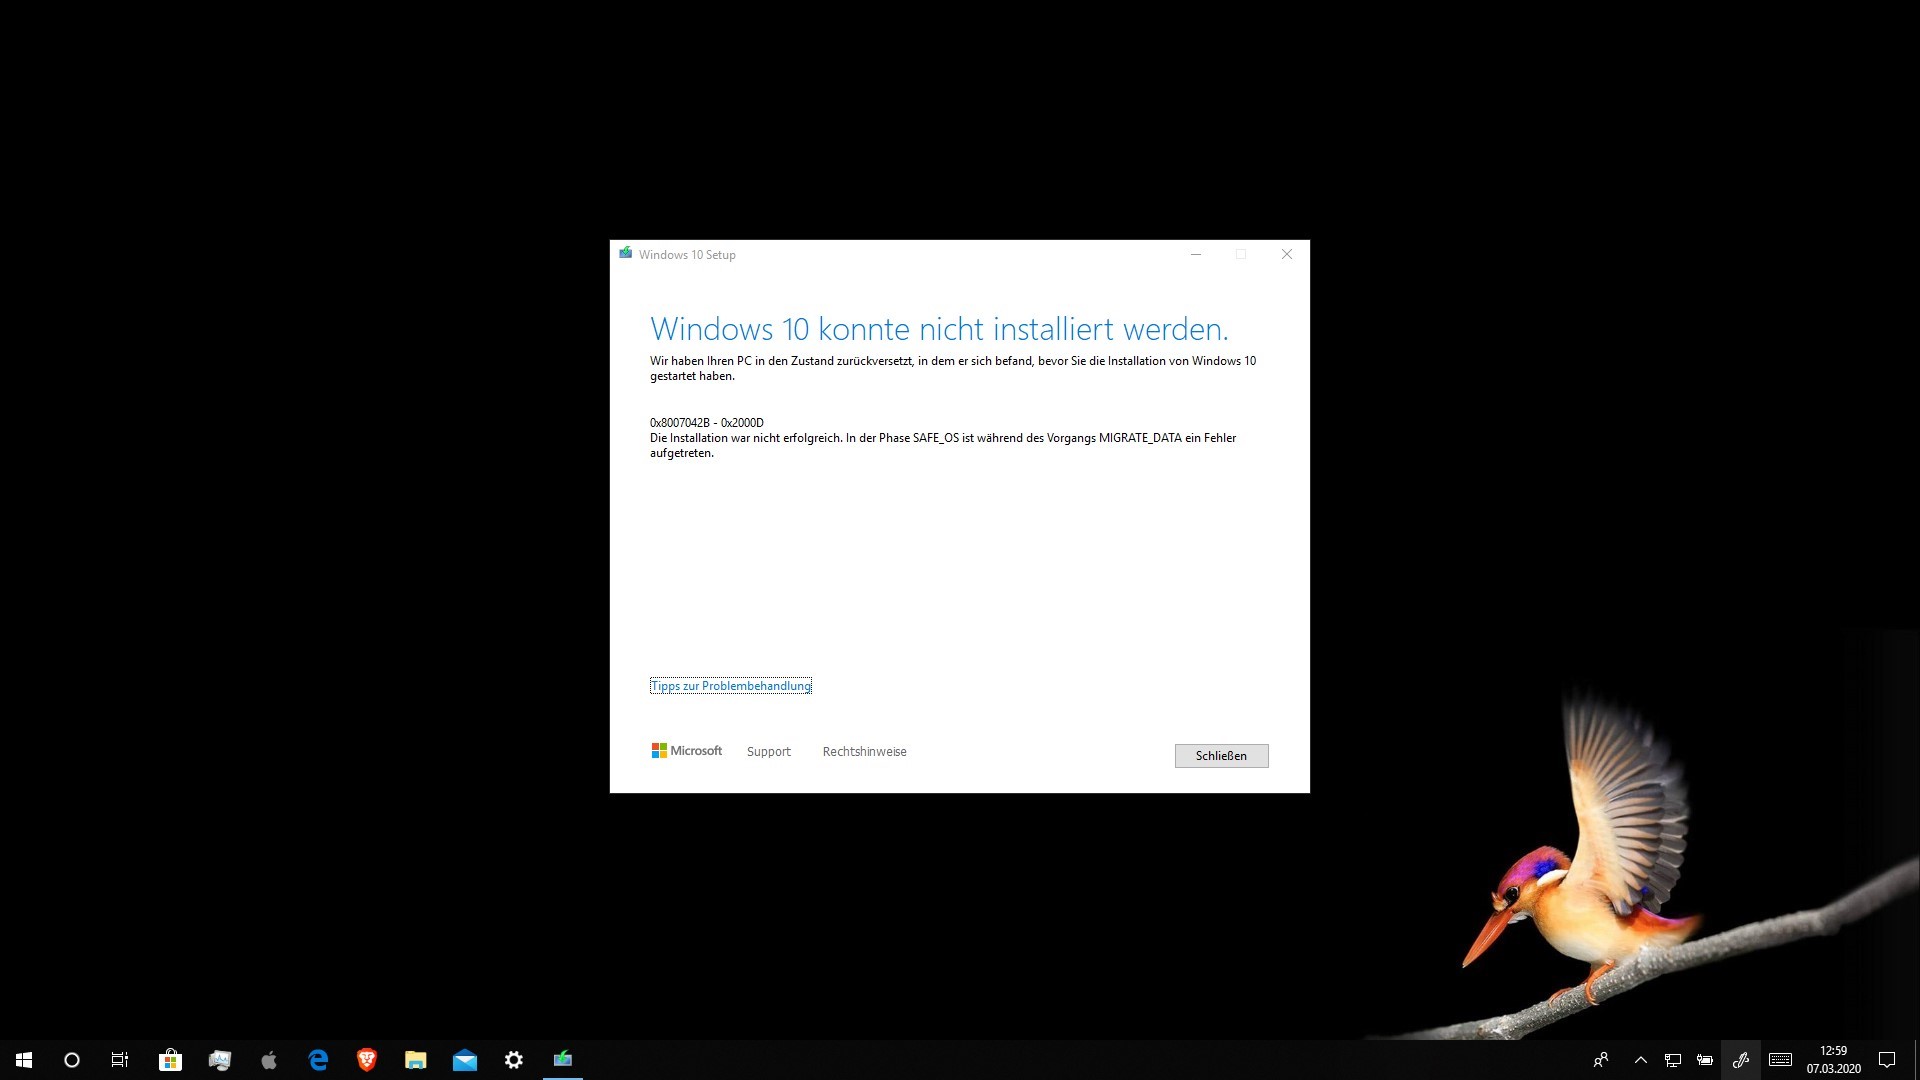1920x1080 pixels.
Task: Close the Windows 10 Setup window
Action: (1287, 254)
